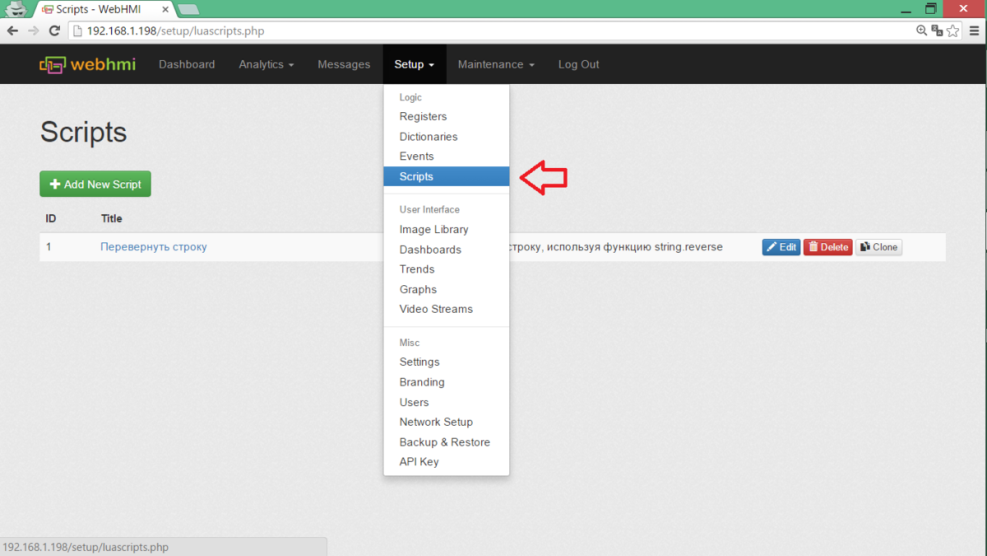Select Events from Setup menu
This screenshot has height=556, width=987.
coord(446,156)
